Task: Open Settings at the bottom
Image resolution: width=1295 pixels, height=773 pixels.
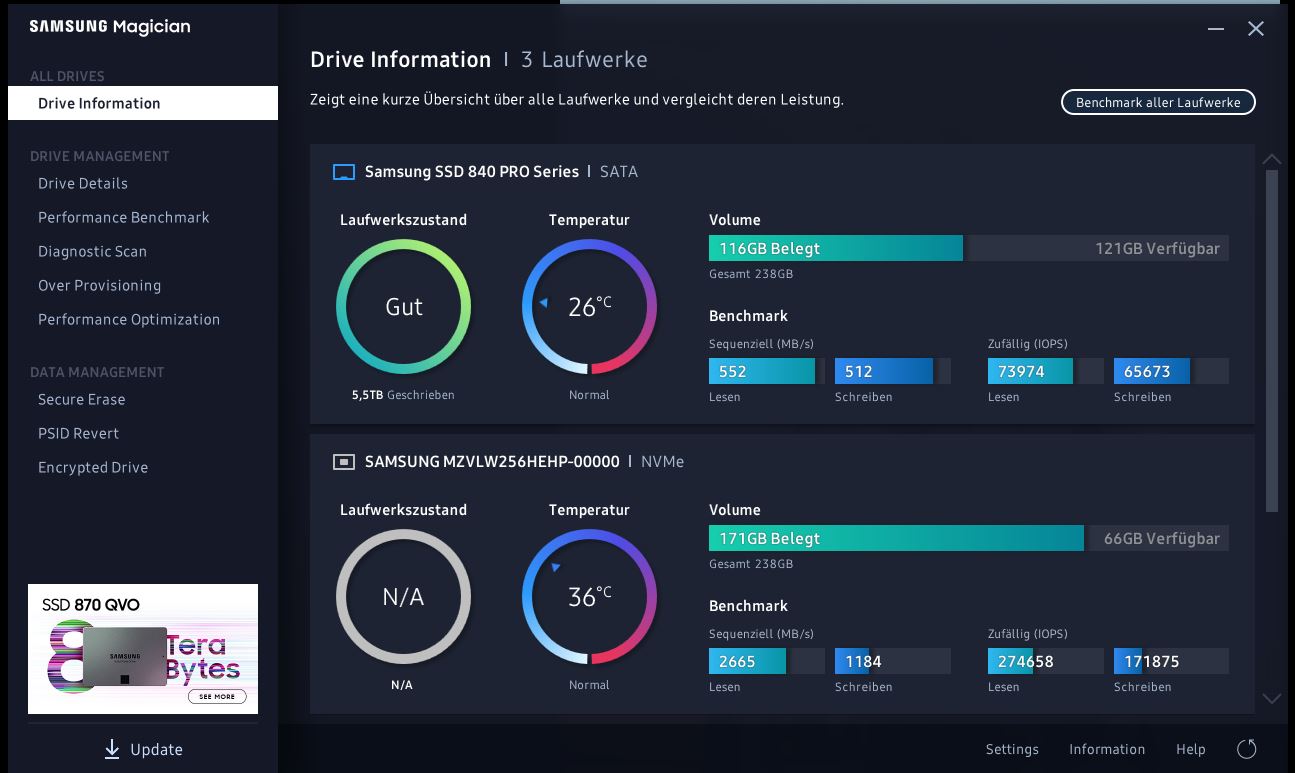Action: [x=1012, y=749]
